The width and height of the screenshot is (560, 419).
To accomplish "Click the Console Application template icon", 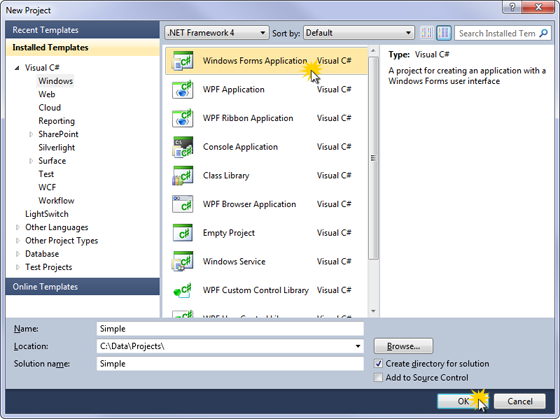I will (182, 147).
